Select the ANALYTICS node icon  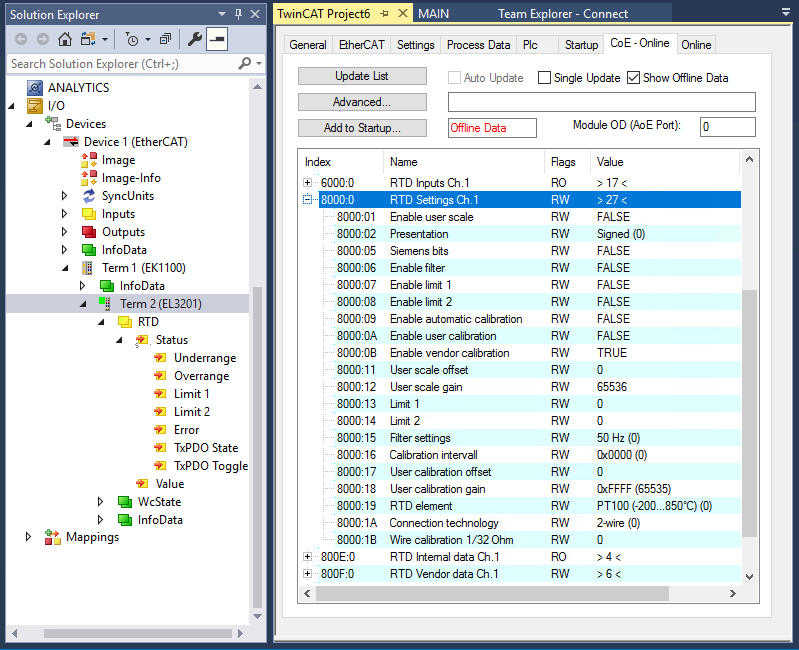coord(35,88)
